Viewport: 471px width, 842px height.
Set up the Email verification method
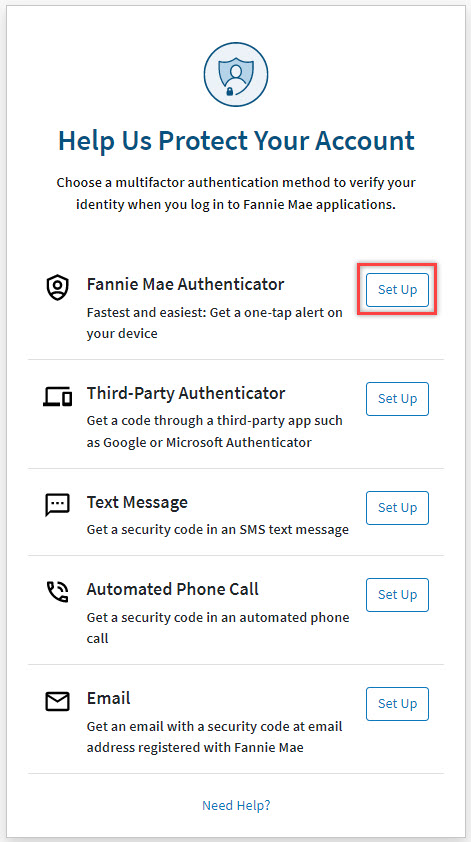click(x=397, y=704)
